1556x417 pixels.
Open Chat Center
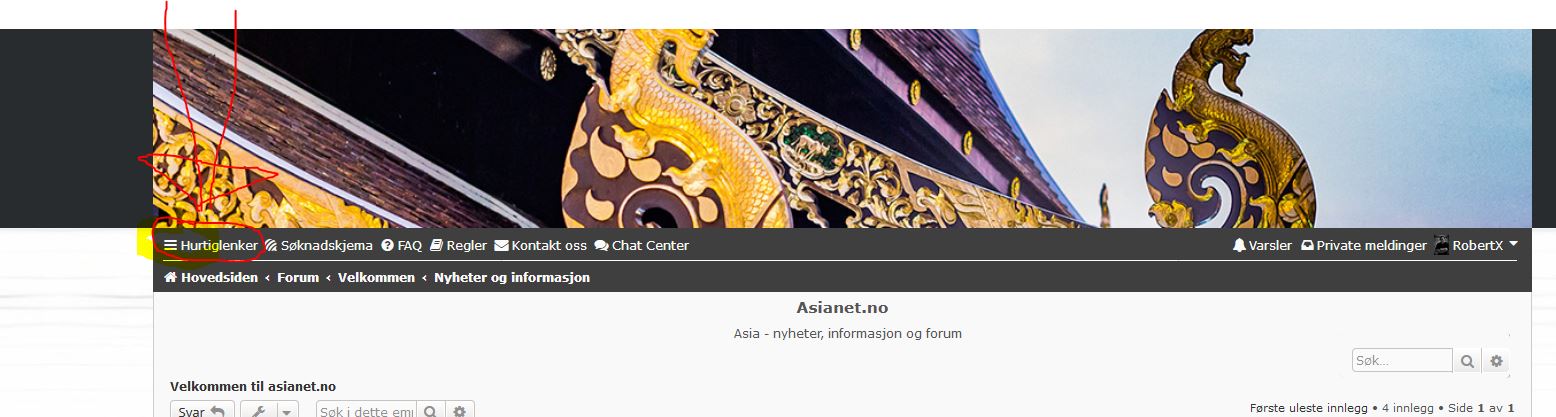tap(641, 245)
